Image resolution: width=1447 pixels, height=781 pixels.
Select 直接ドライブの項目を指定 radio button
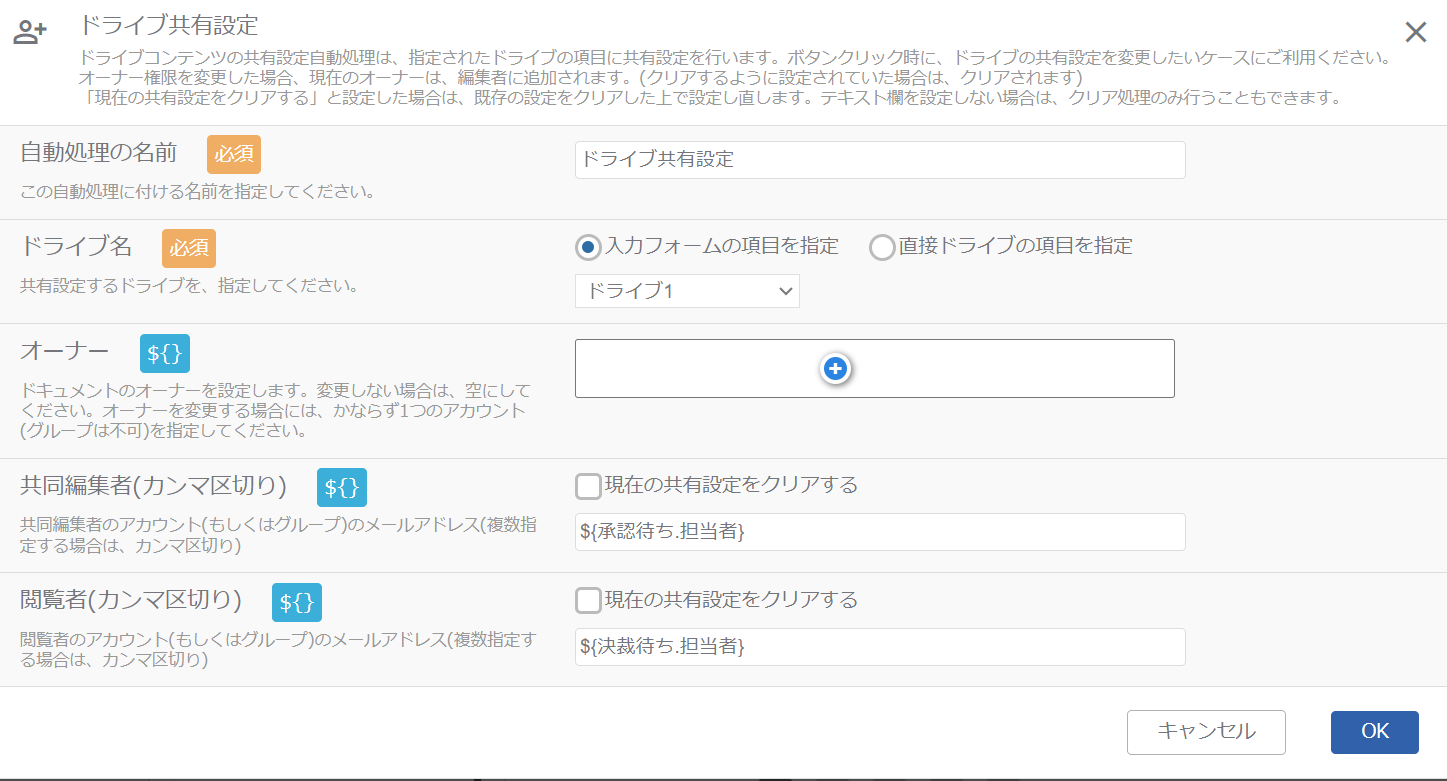882,247
